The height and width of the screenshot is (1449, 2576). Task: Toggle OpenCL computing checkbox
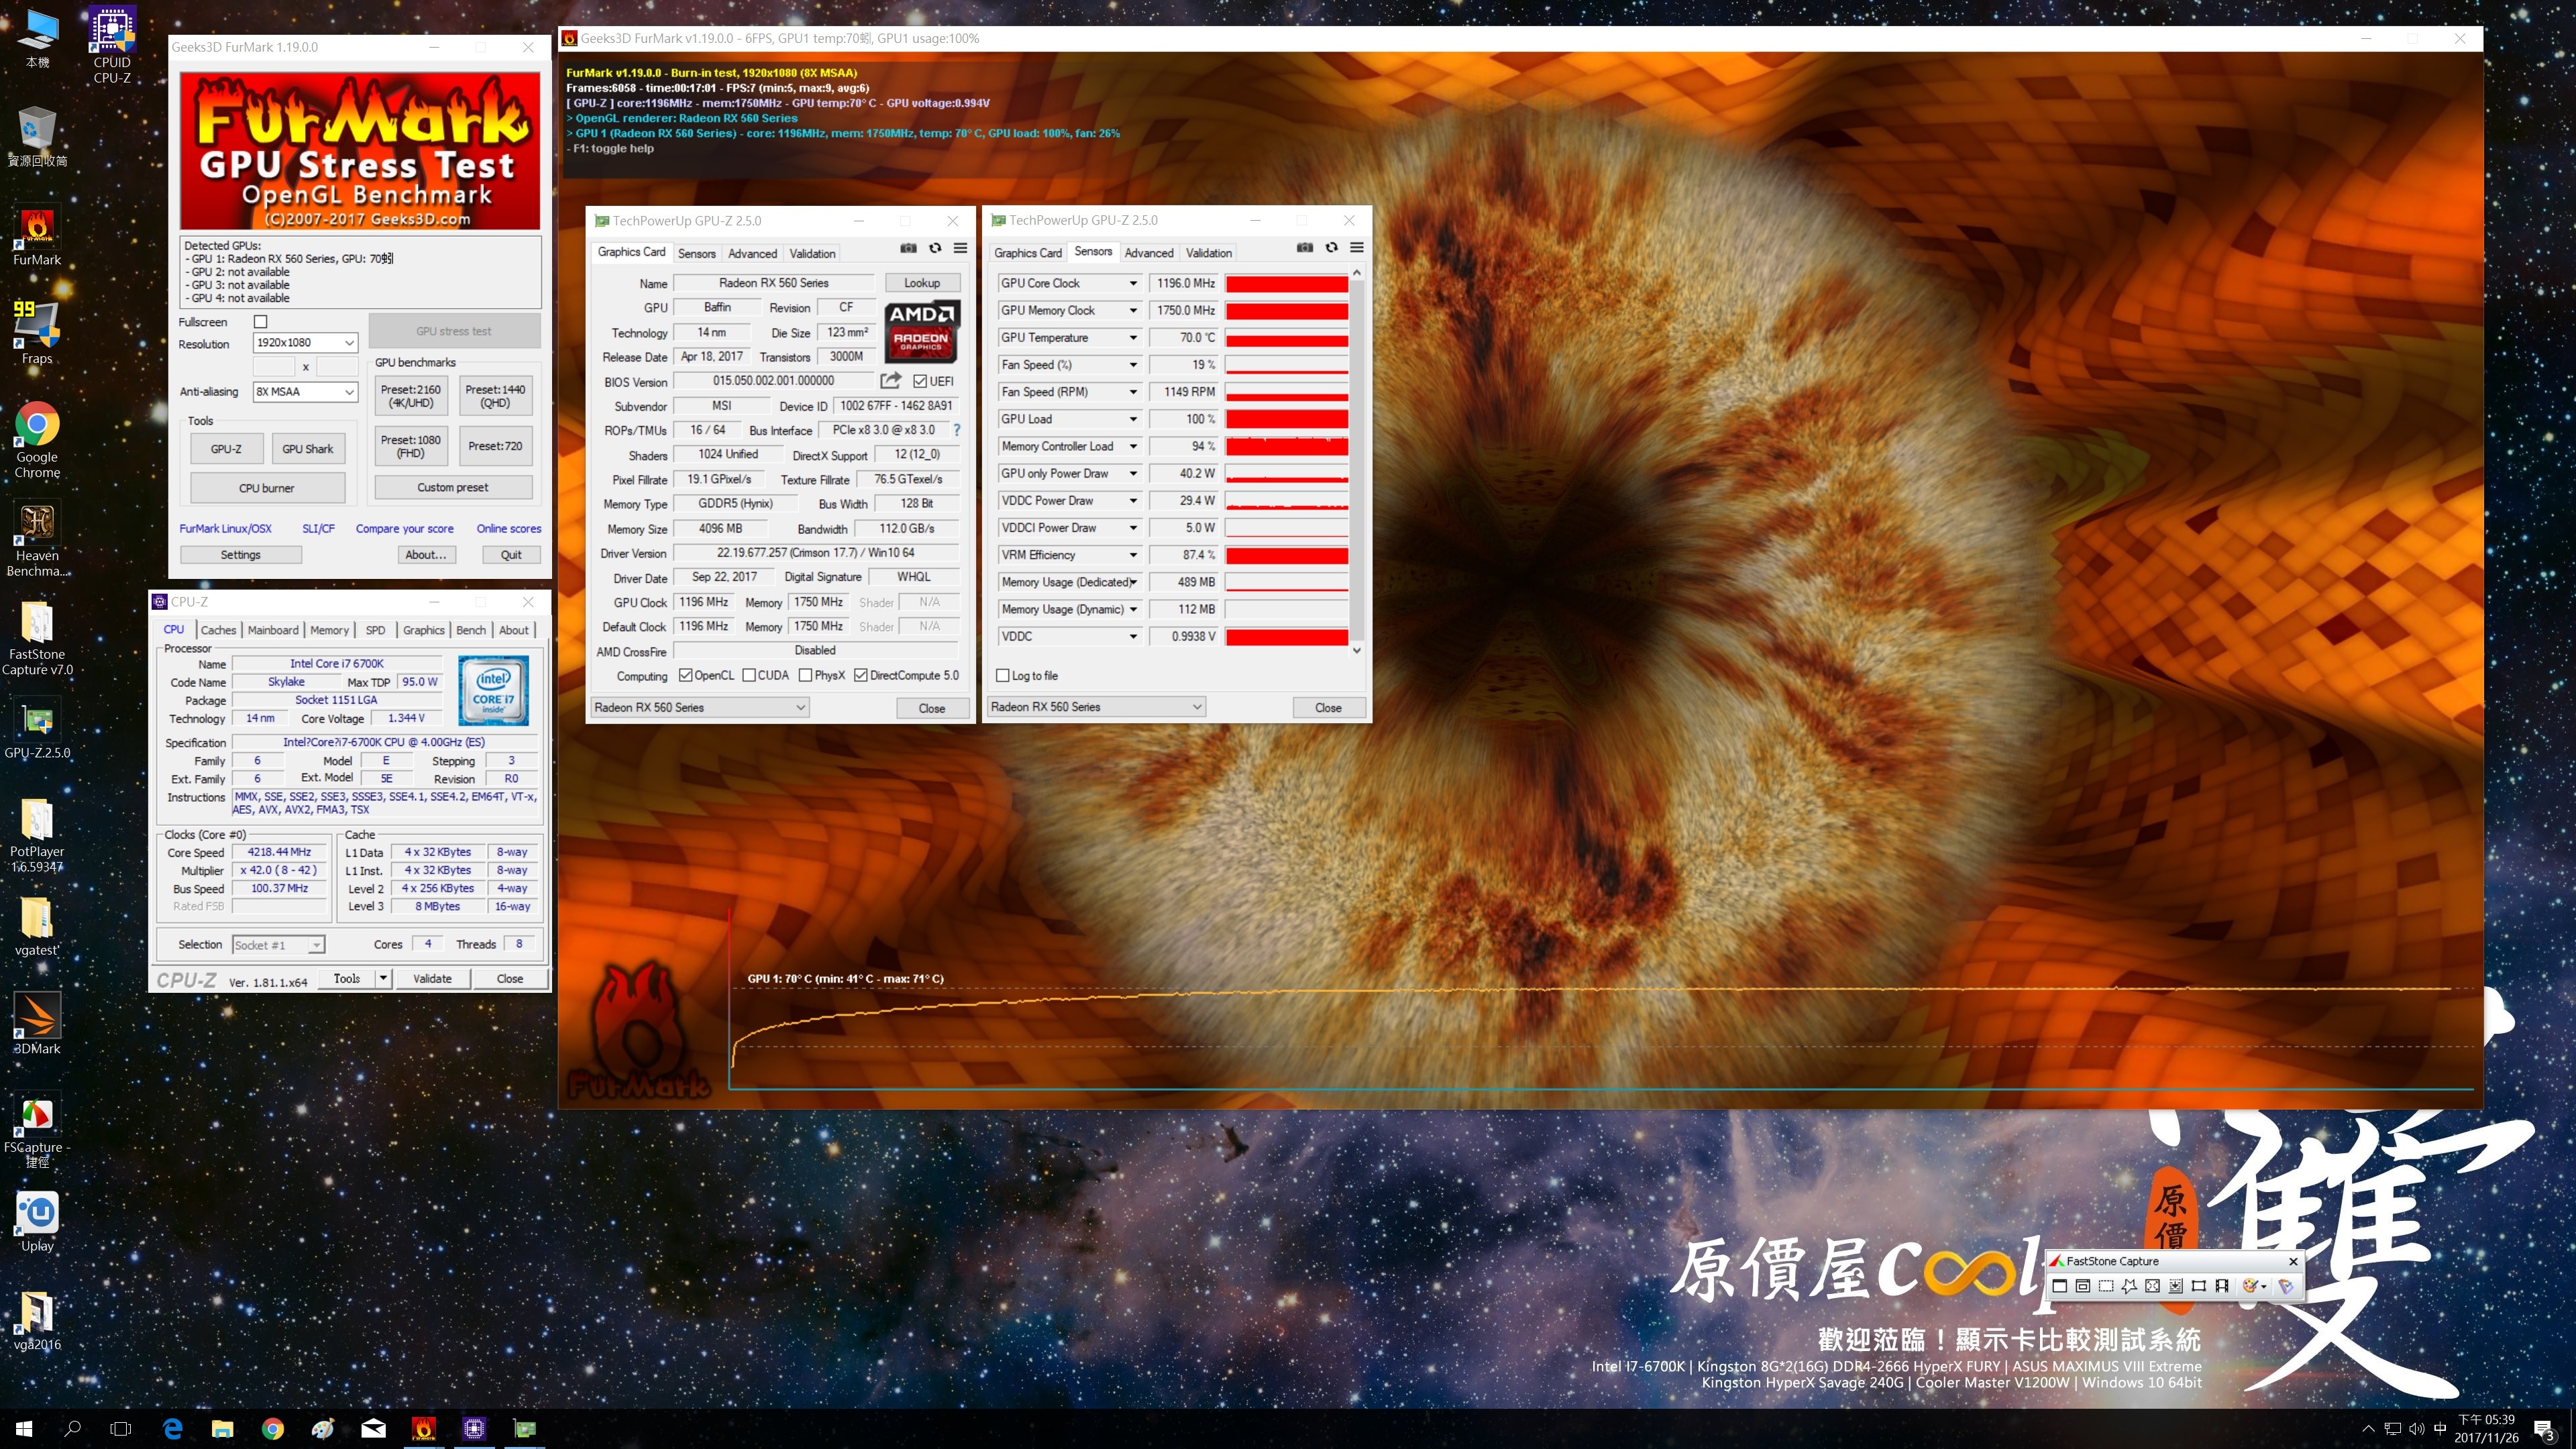[685, 675]
